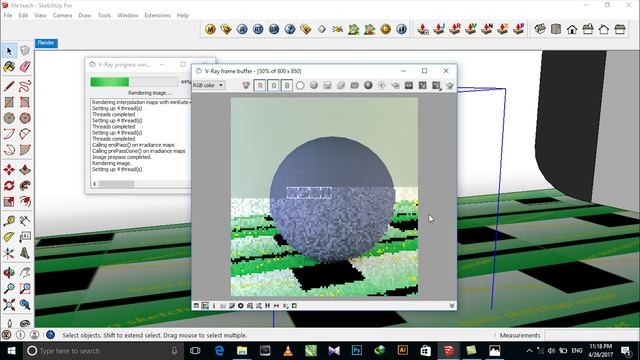Open the Help menu
This screenshot has height=360, width=640.
[x=183, y=16]
